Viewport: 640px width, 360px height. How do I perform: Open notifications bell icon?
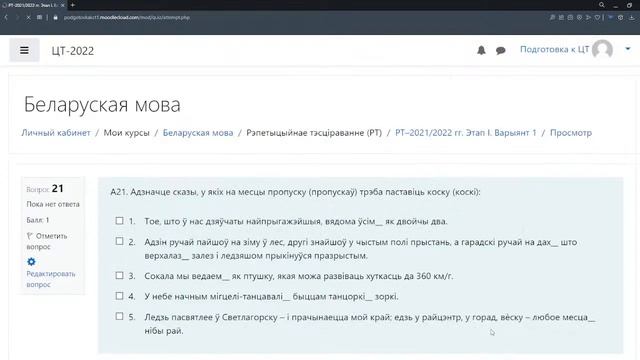pos(482,50)
